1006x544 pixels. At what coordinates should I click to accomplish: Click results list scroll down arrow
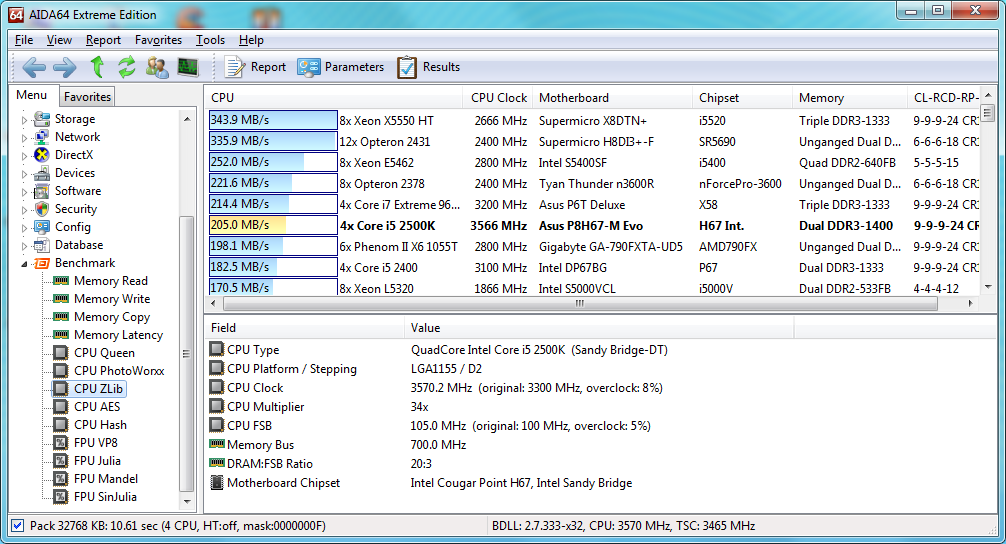pos(988,287)
